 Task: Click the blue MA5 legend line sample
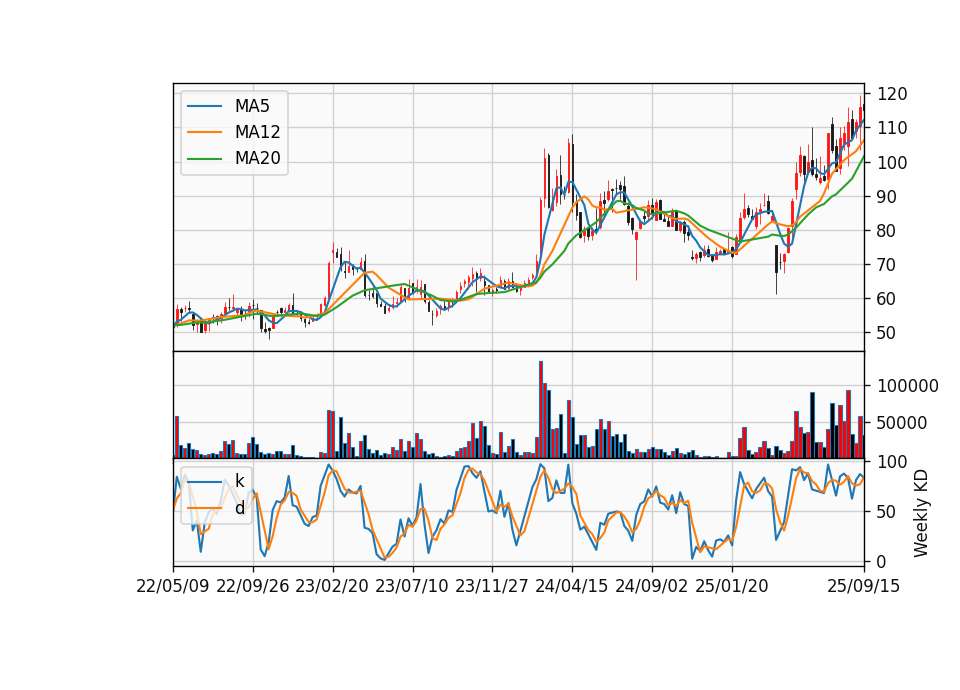[x=204, y=107]
